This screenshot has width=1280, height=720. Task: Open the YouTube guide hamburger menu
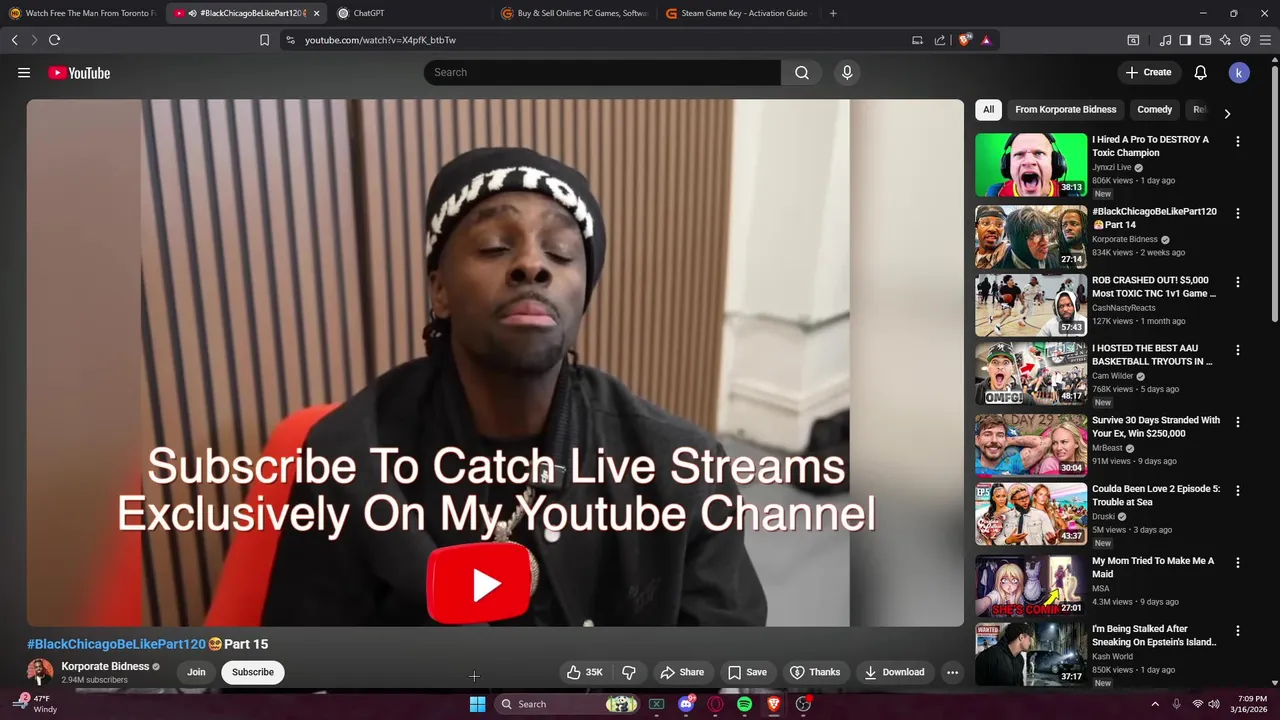click(x=24, y=72)
